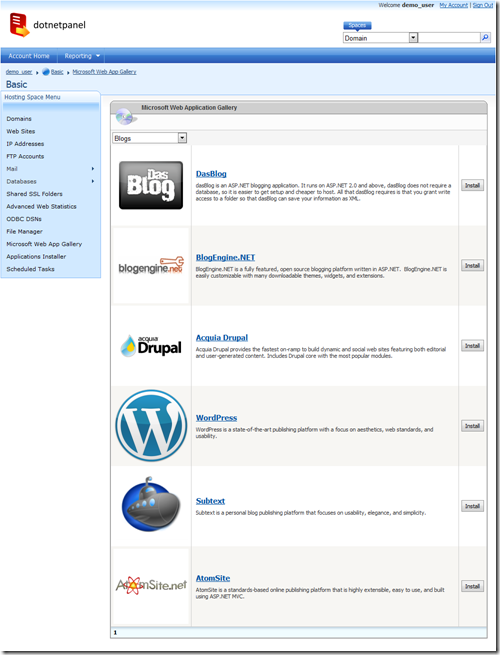The height and width of the screenshot is (655, 500).
Task: Open the AtomSite title link
Action: pyautogui.click(x=213, y=578)
